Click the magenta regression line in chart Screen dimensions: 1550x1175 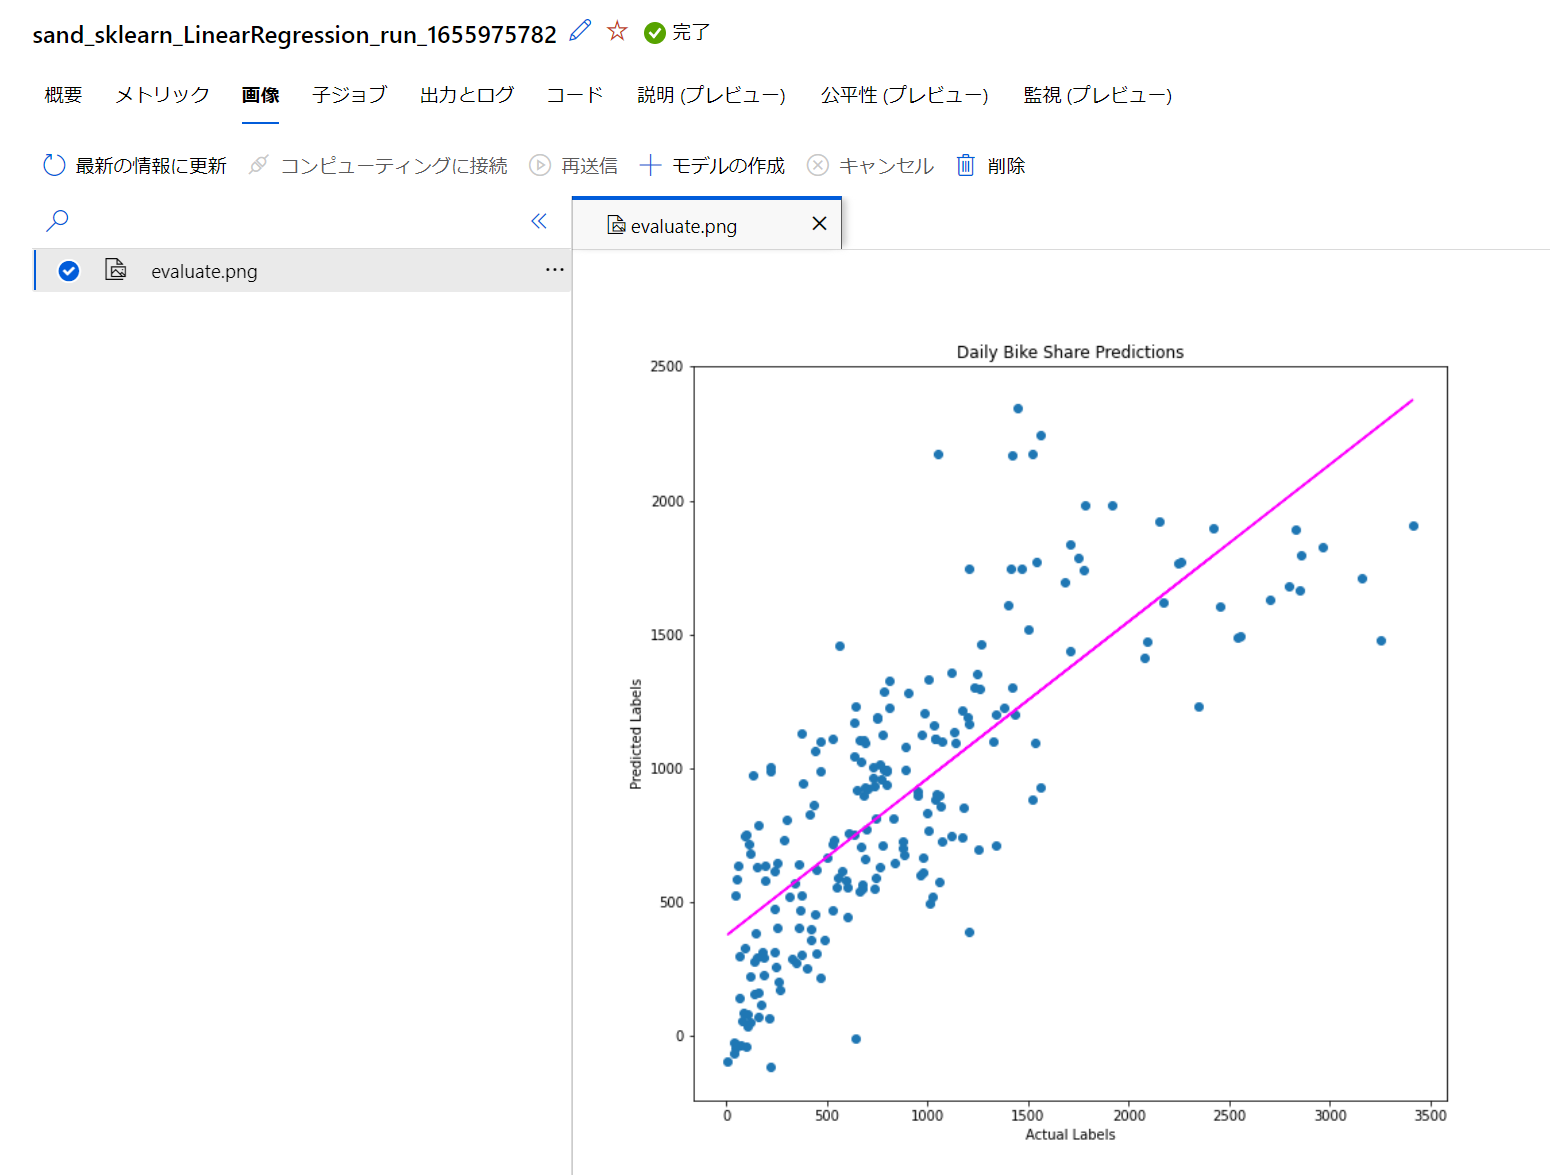point(1070,667)
